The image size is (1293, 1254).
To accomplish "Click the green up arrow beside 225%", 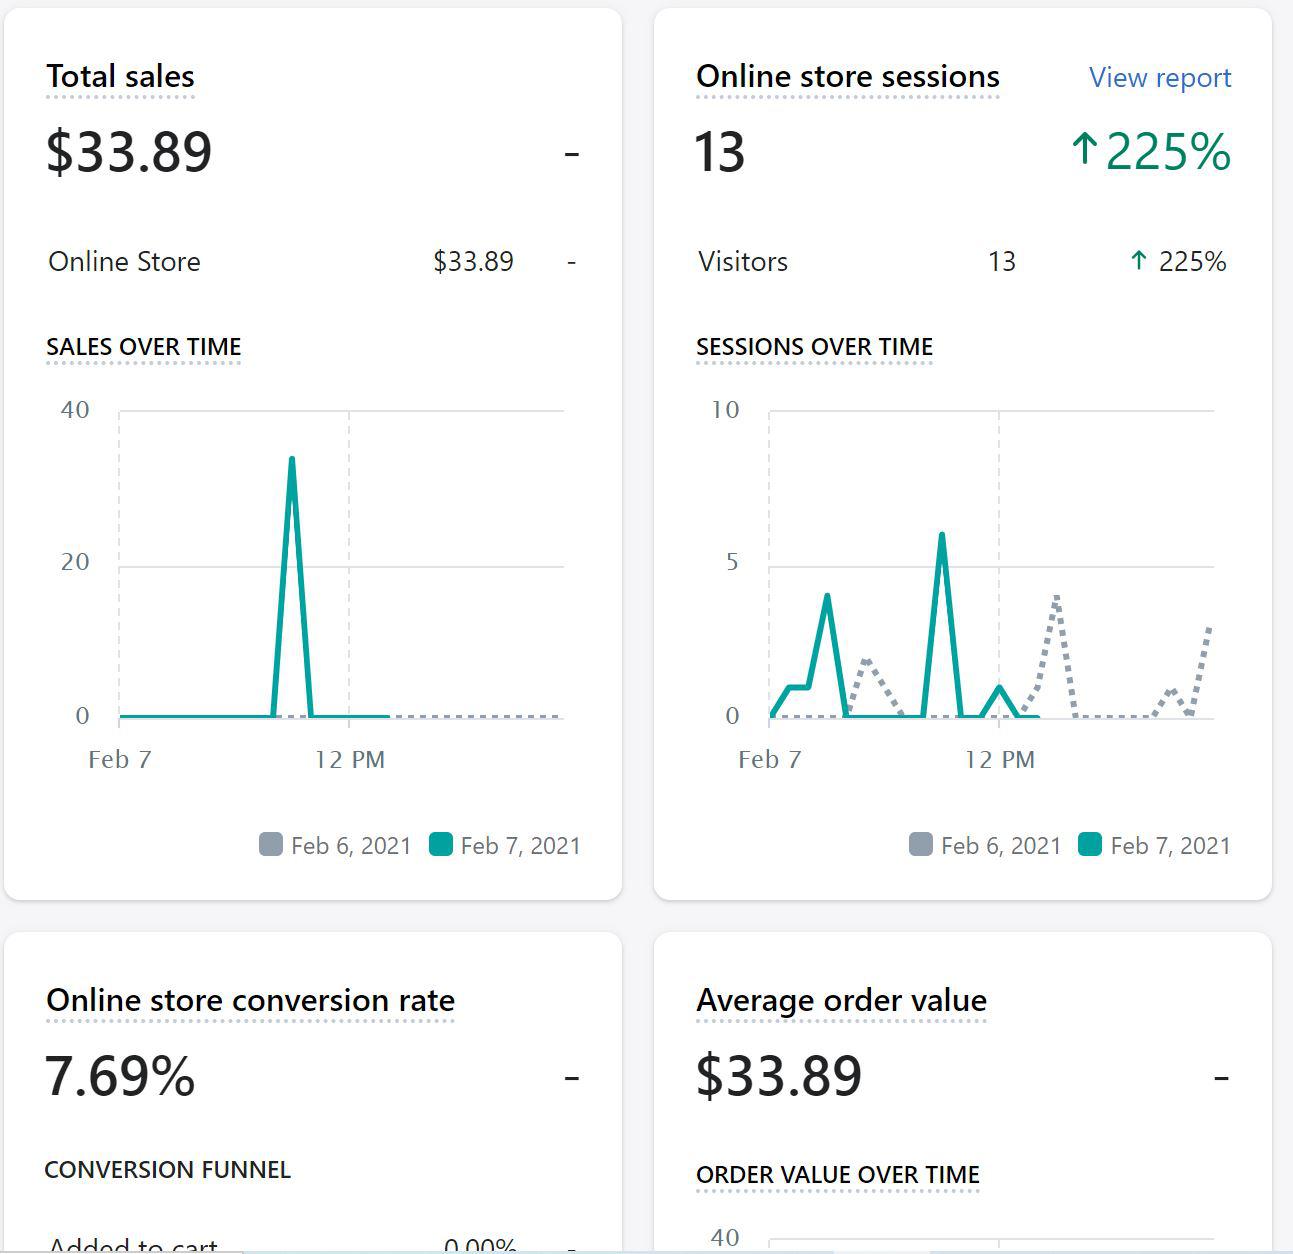I will point(1085,151).
